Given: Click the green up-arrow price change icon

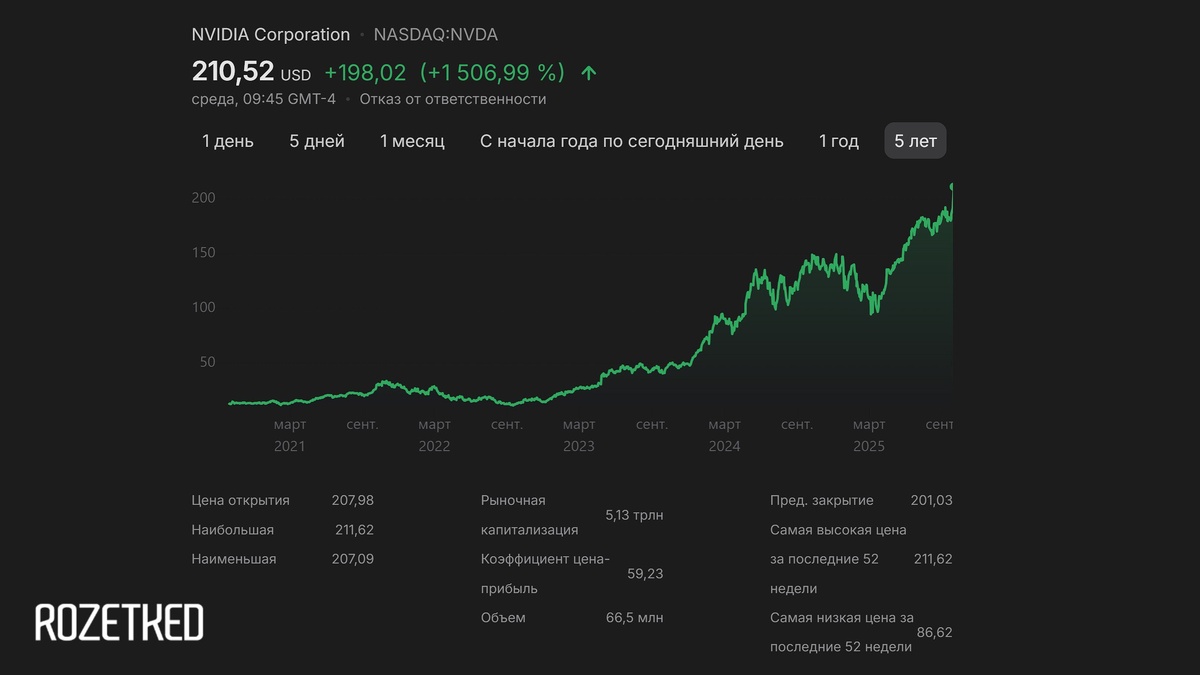Looking at the screenshot, I should click(x=589, y=73).
